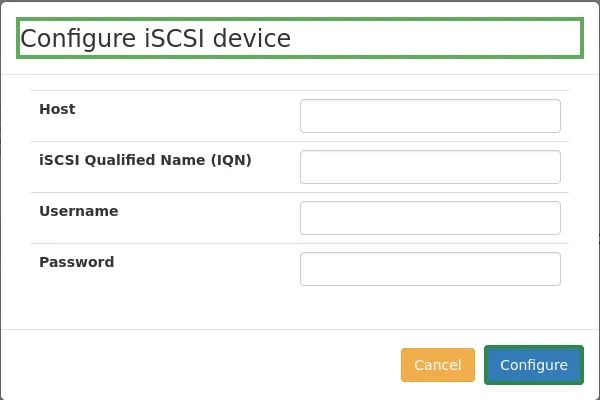Image resolution: width=600 pixels, height=400 pixels.
Task: Click the word "iSCSI" in the dialog heading
Action: [172, 39]
